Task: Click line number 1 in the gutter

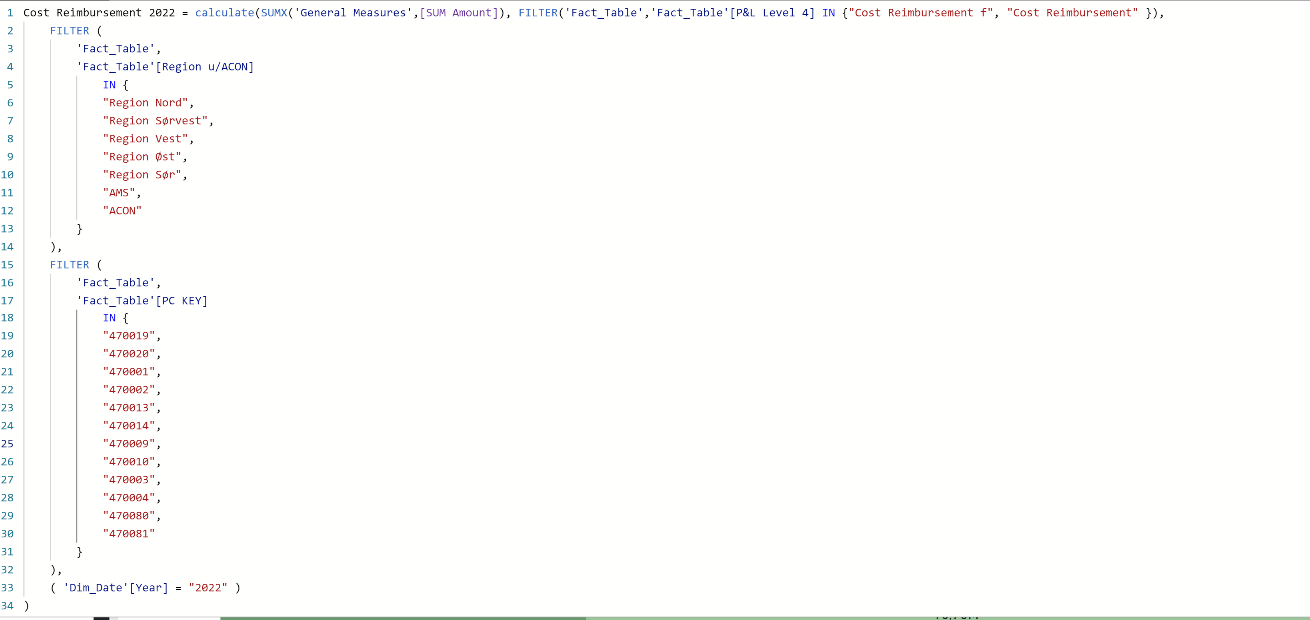Action: tap(10, 12)
